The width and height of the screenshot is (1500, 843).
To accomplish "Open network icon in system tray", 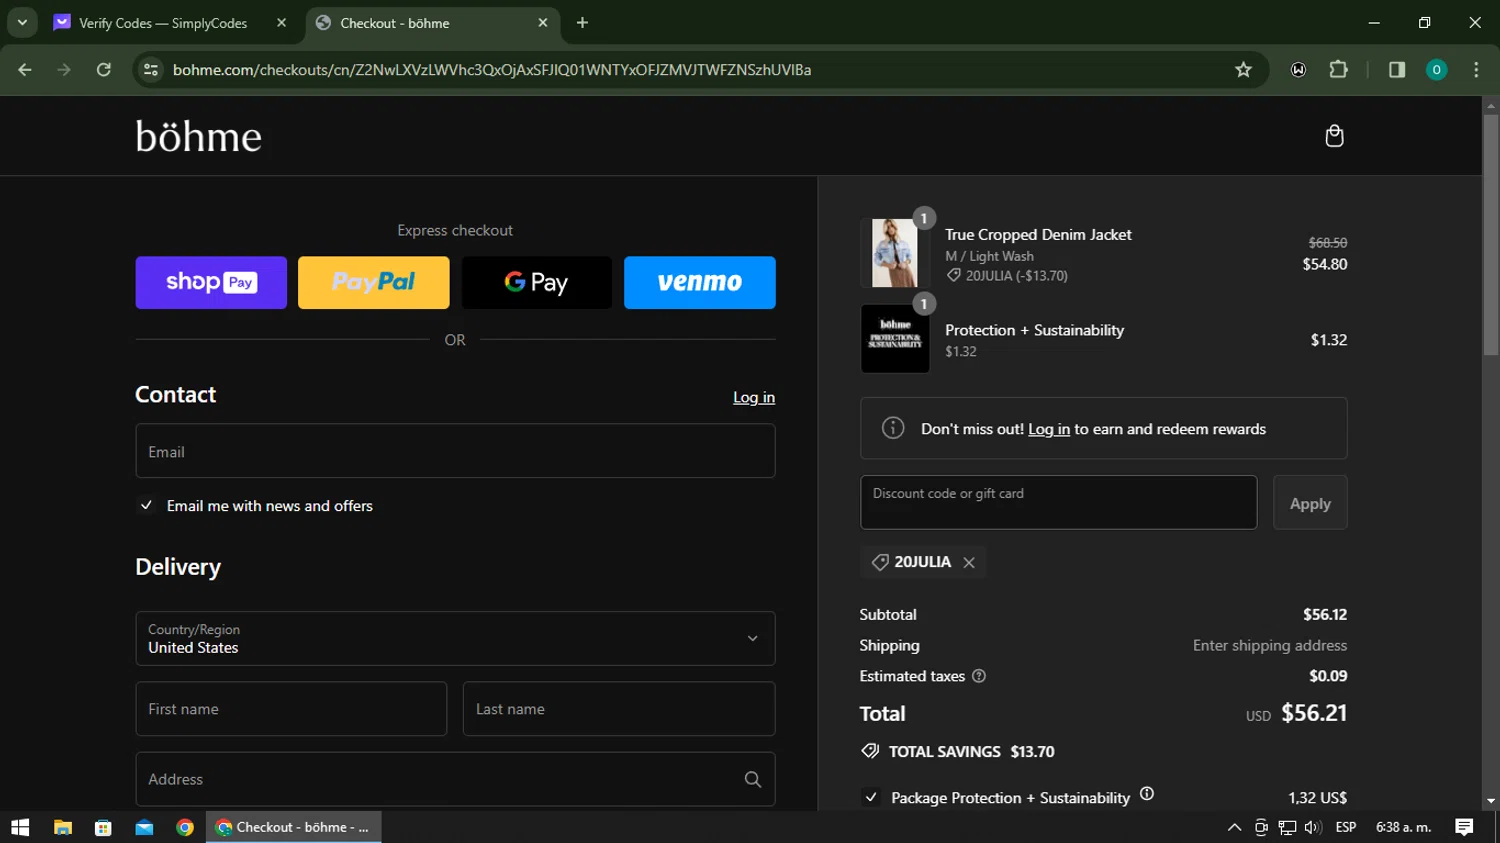I will pos(1287,827).
